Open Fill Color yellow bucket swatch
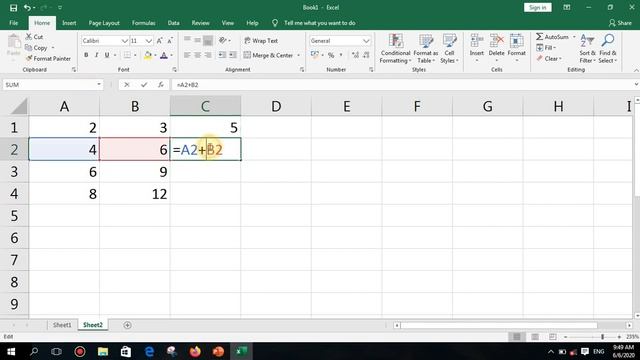The height and width of the screenshot is (360, 640). [148, 55]
